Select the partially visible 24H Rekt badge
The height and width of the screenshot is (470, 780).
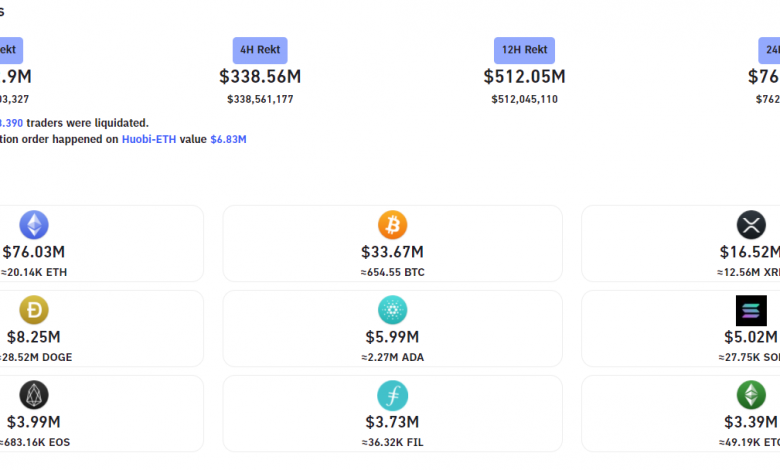click(x=769, y=50)
